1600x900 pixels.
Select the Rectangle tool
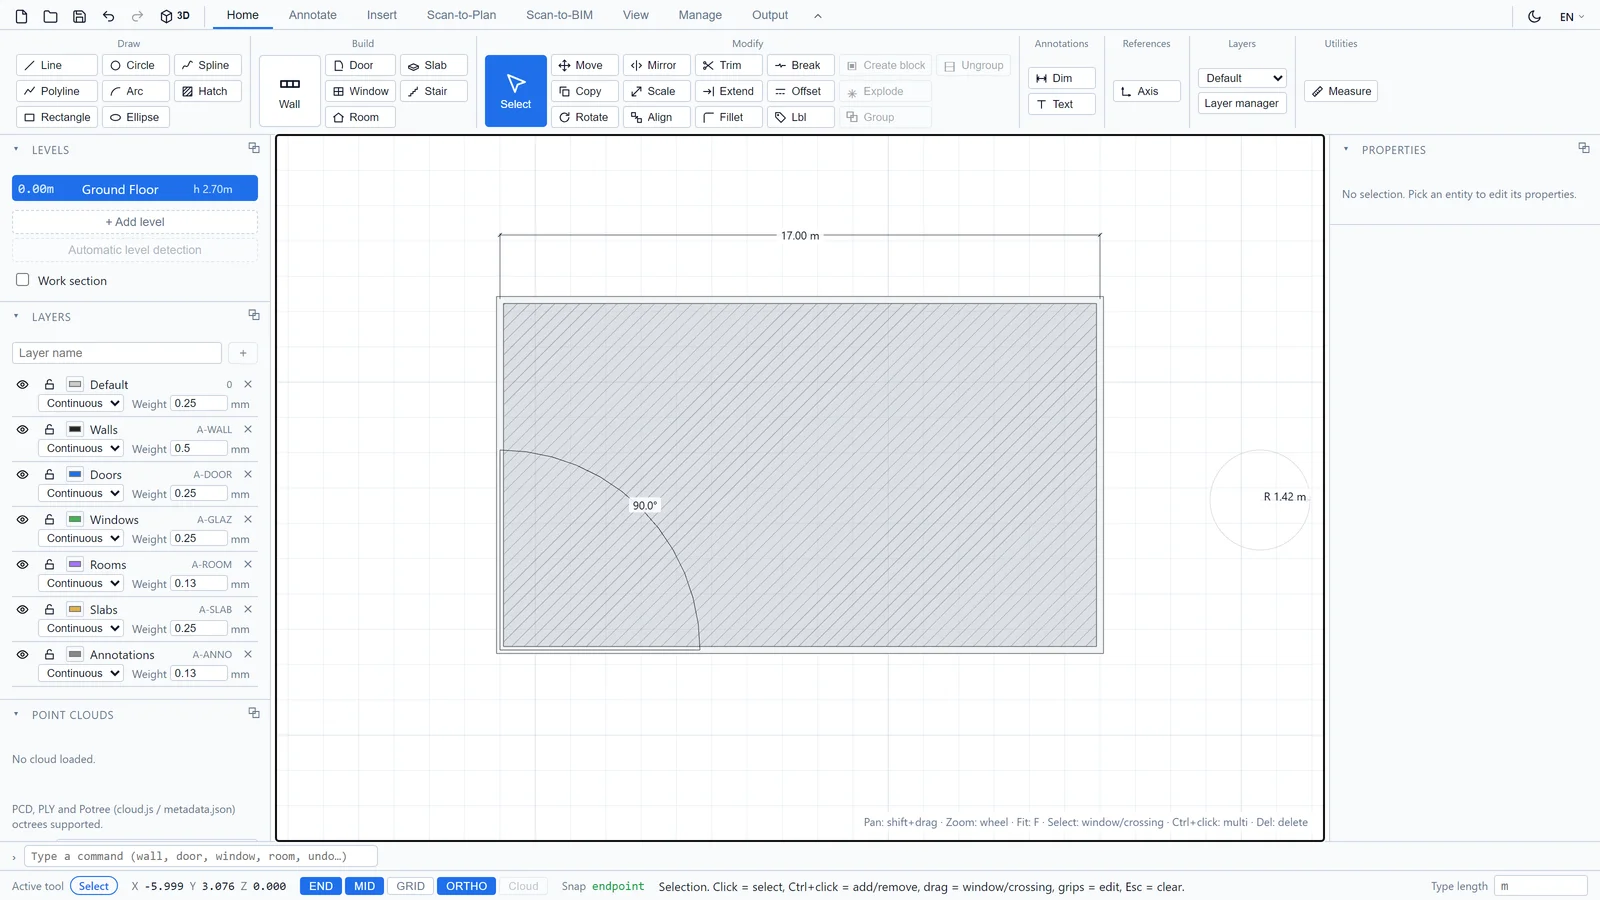pyautogui.click(x=57, y=117)
